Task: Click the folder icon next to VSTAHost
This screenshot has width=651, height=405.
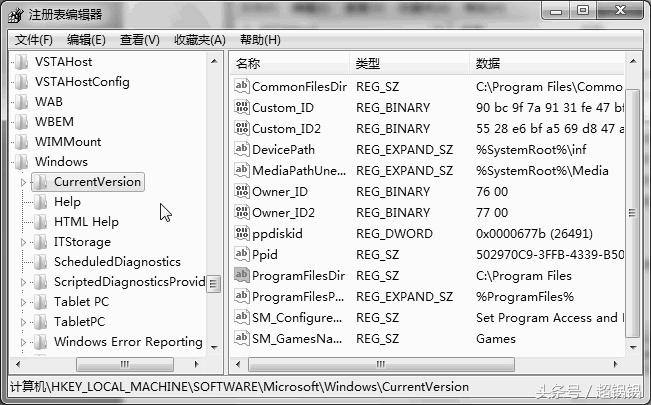Action: tap(21, 62)
